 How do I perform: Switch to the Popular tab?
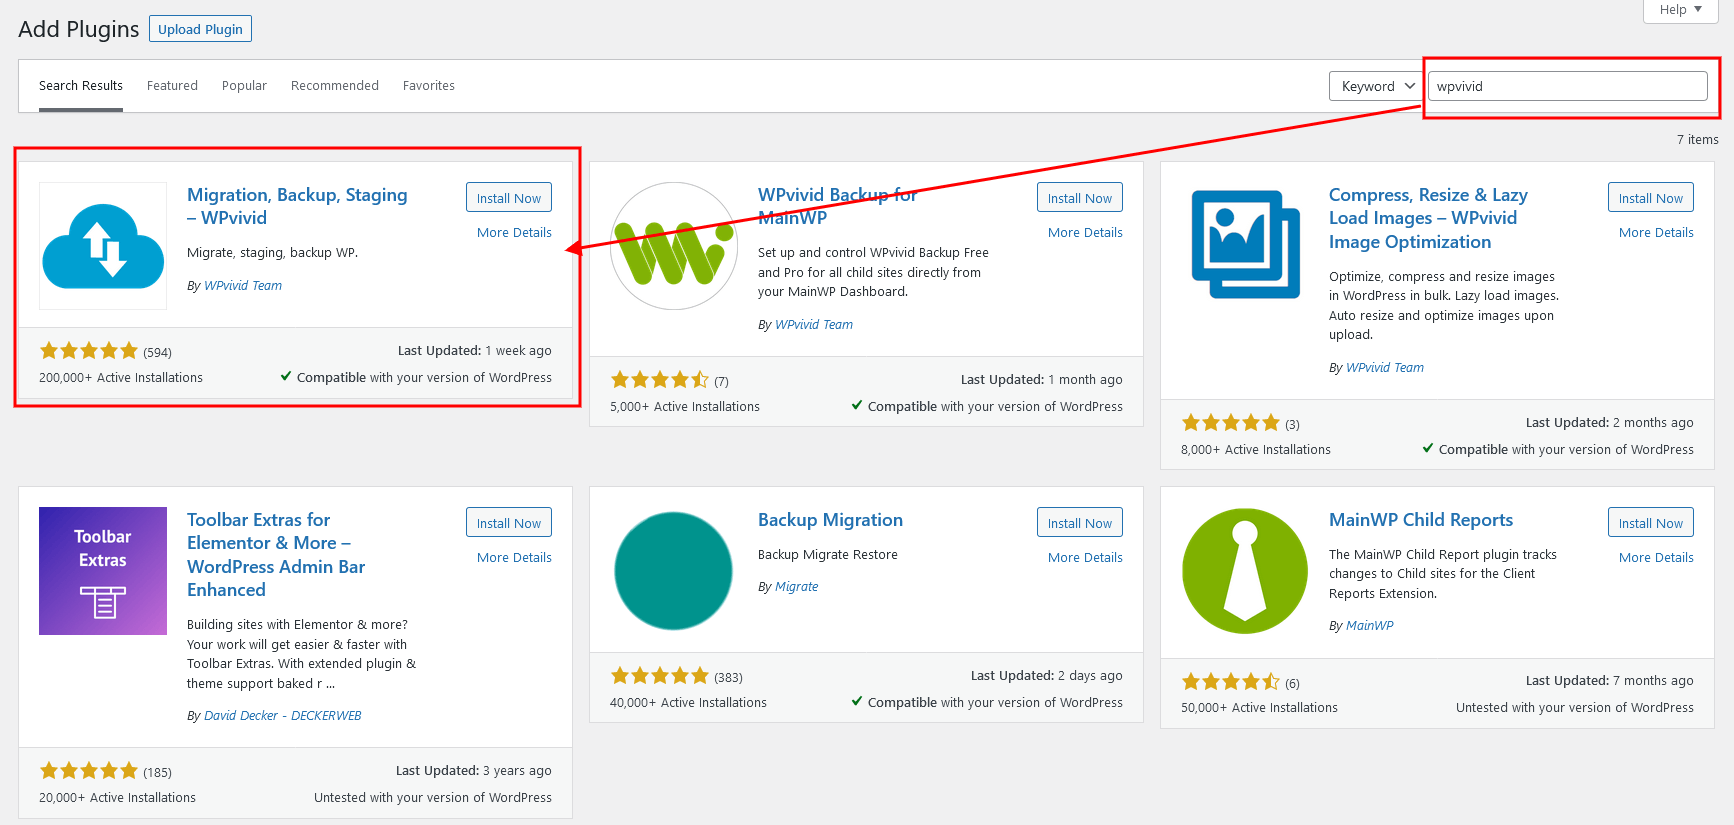pyautogui.click(x=244, y=86)
